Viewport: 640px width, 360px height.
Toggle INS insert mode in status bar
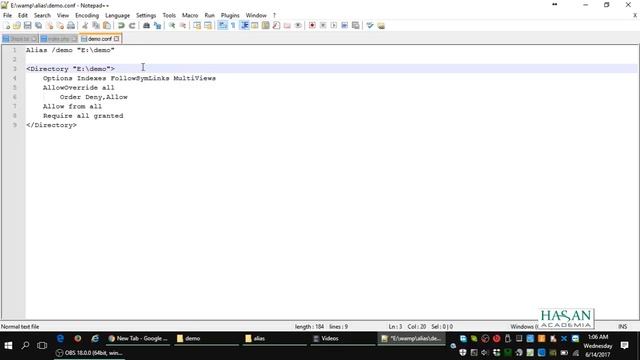[x=622, y=327]
